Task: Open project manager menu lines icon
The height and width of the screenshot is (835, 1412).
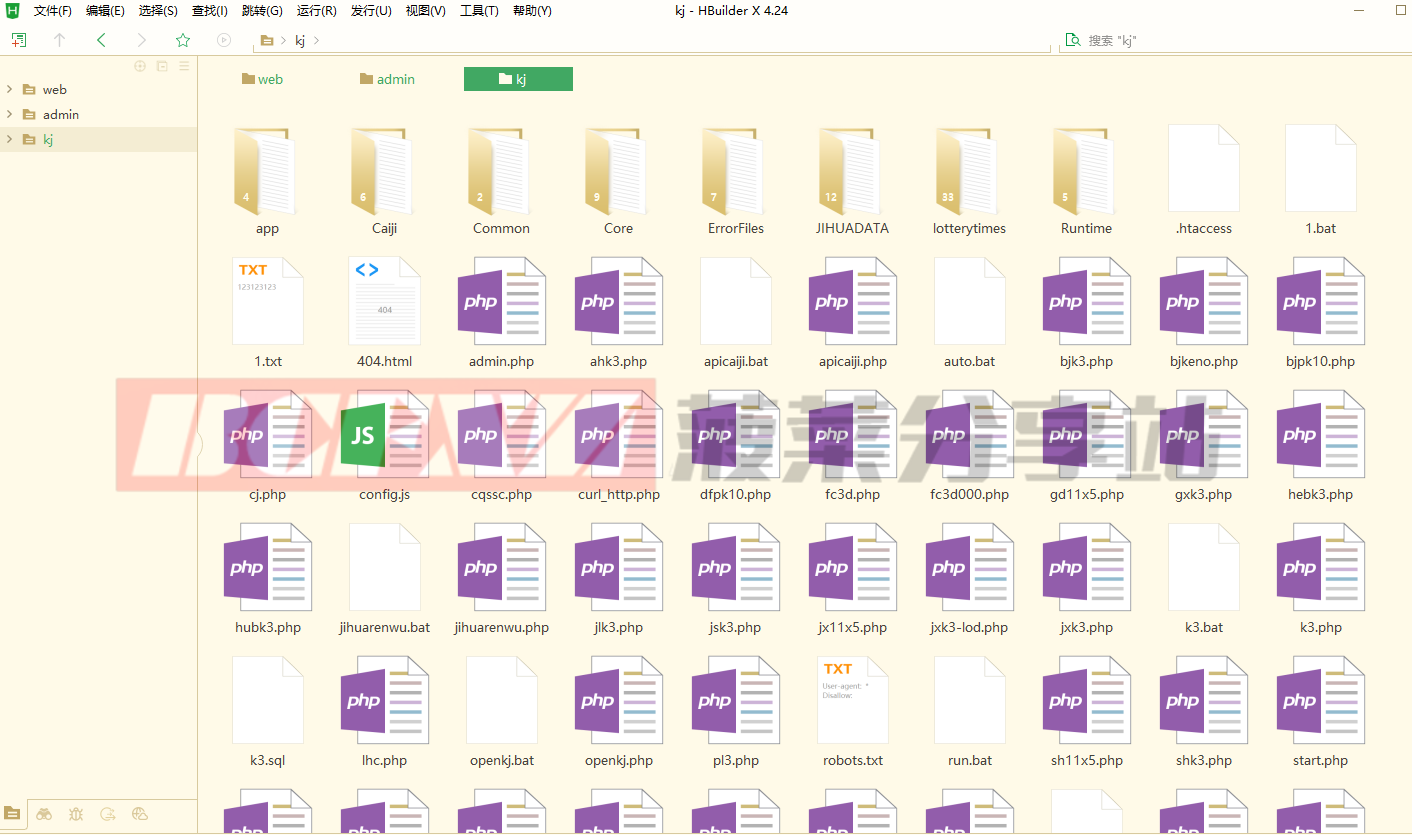Action: point(184,66)
